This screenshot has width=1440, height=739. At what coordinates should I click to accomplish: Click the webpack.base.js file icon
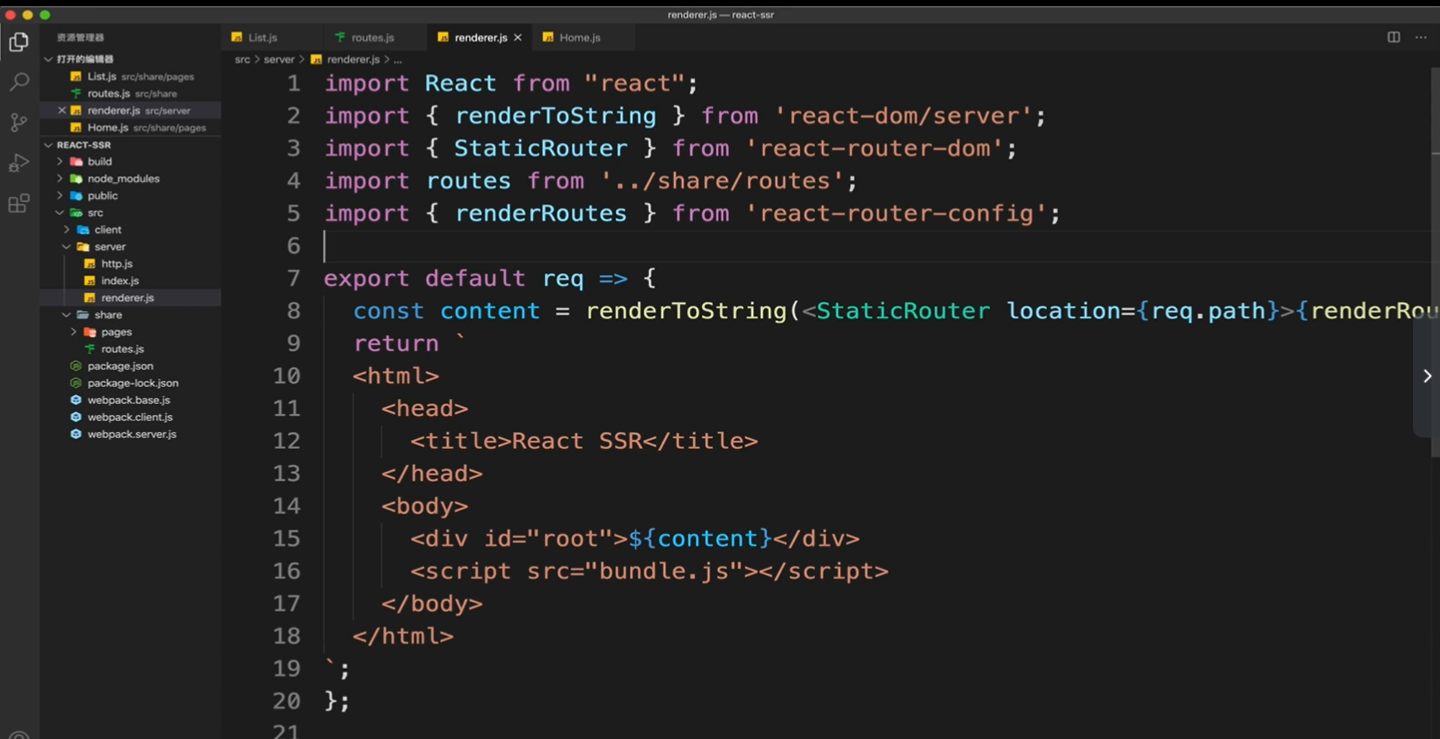(76, 400)
